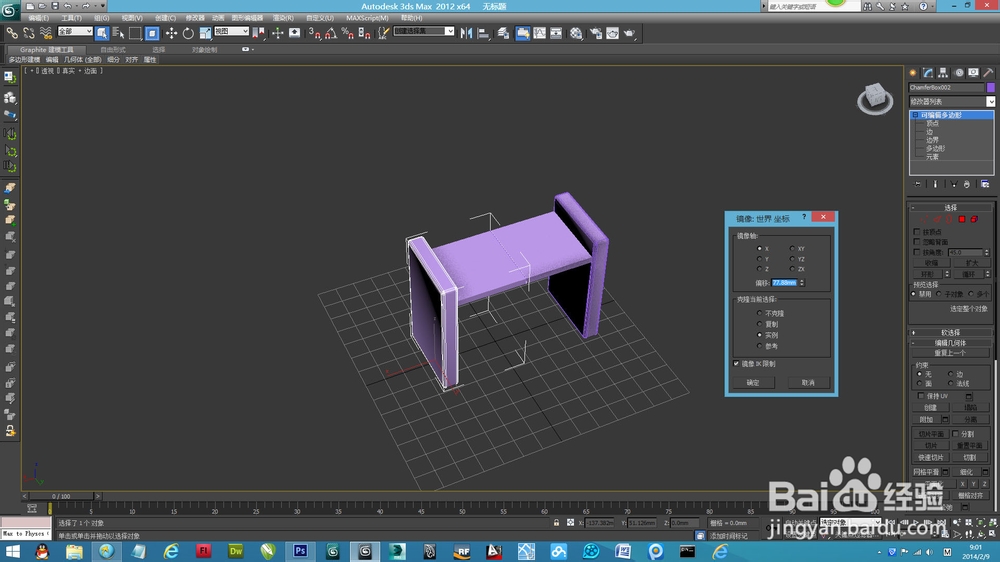This screenshot has width=1000, height=562.
Task: Collapse the 可编辑多边形 modifier tree
Action: coord(915,115)
